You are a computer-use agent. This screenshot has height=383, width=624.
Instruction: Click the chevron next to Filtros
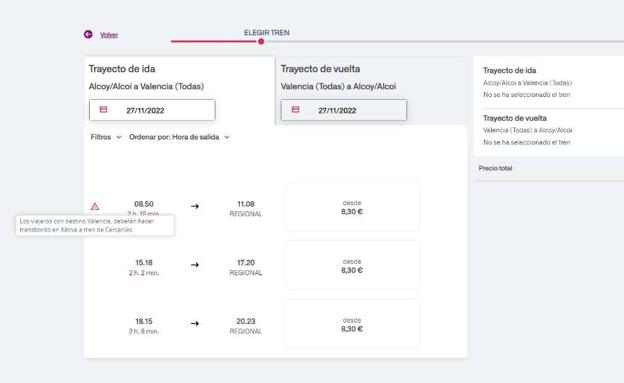pos(119,137)
